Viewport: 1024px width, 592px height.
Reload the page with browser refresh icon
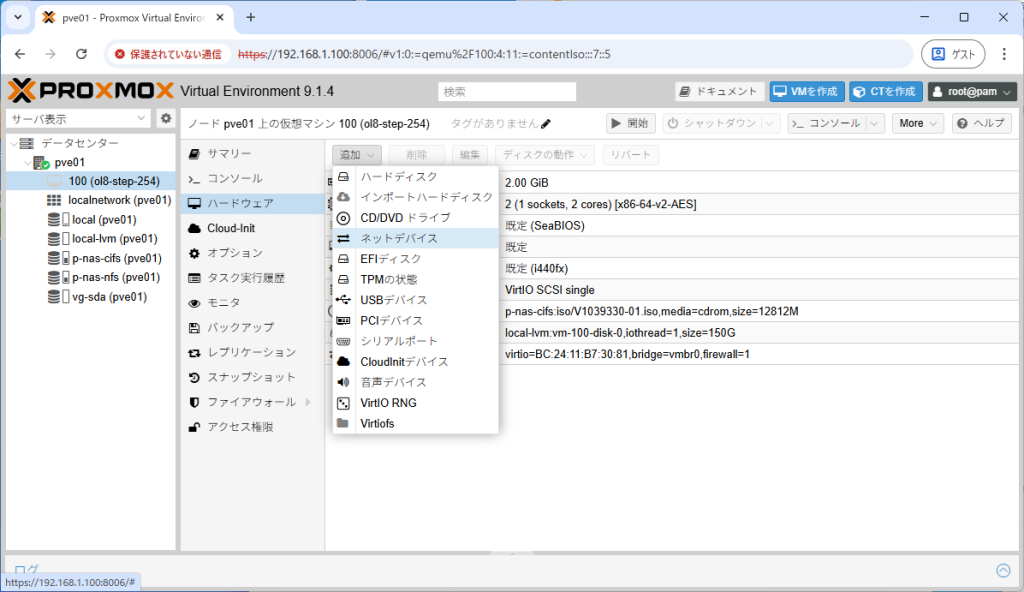(x=82, y=54)
